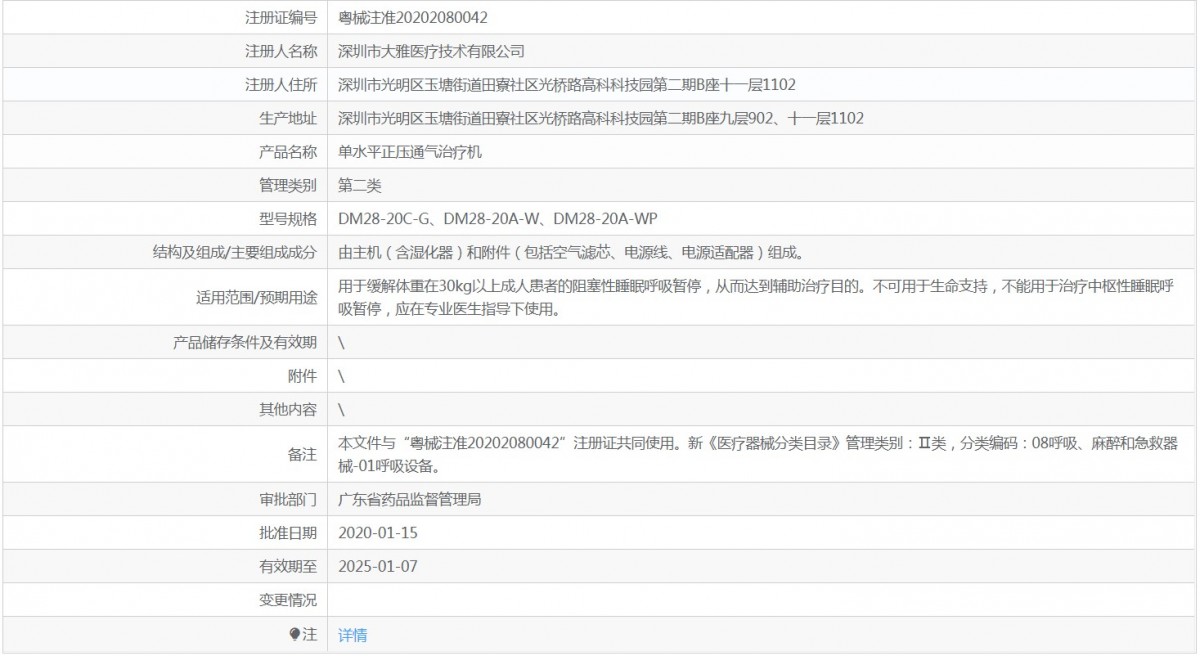Select the 附件 label
The image size is (1200, 656).
[302, 377]
